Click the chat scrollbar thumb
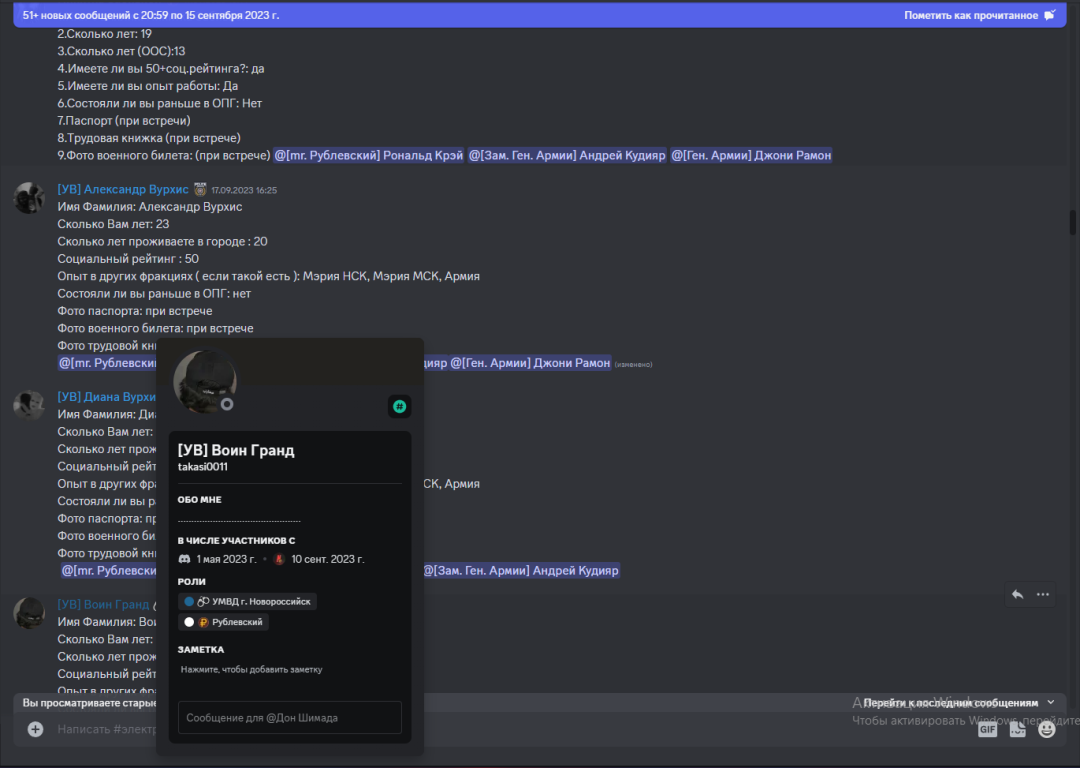Screen dimensions: 1080x768 click(x=1072, y=222)
